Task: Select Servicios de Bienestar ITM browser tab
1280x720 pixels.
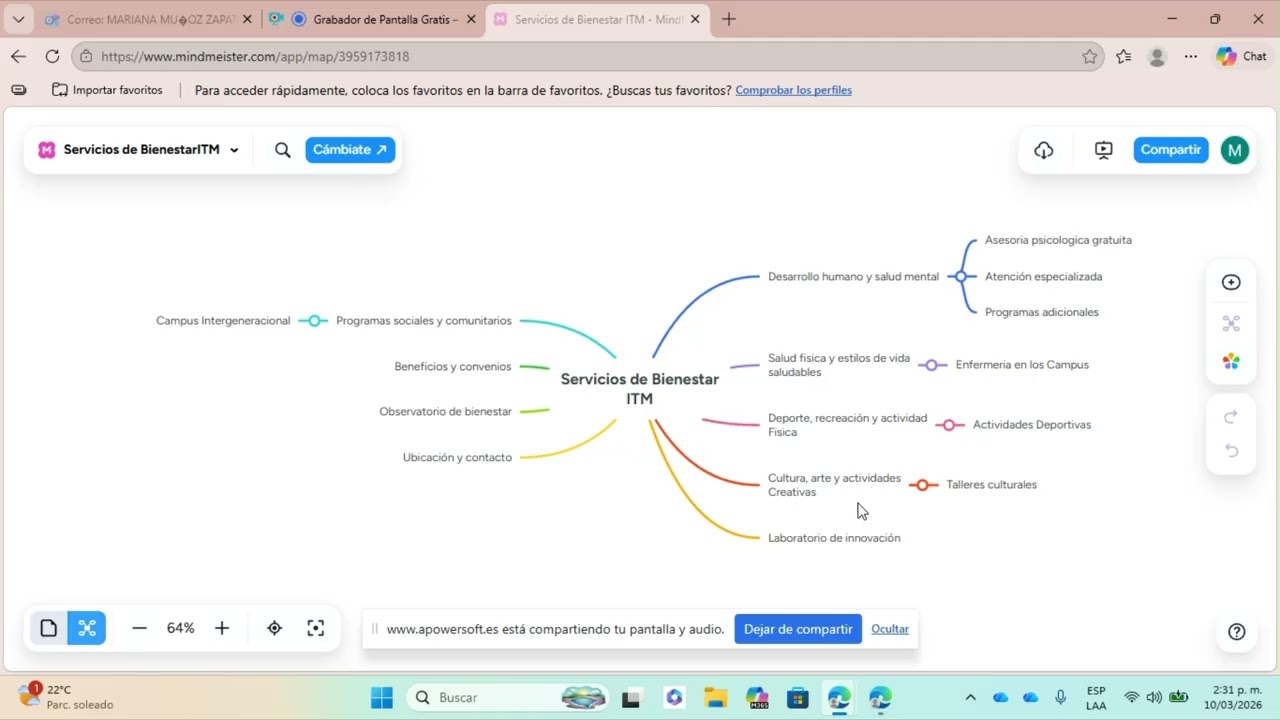Action: click(x=597, y=19)
